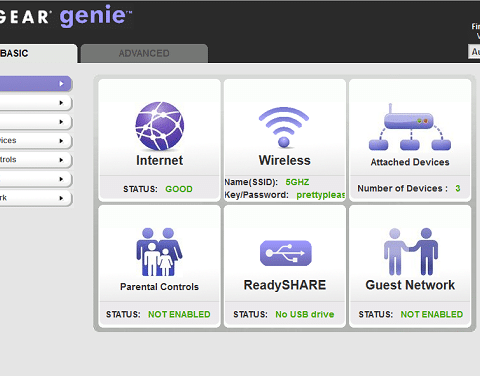Click the ReadySHARE tile title
Screen dimensions: 480x376
285,285
